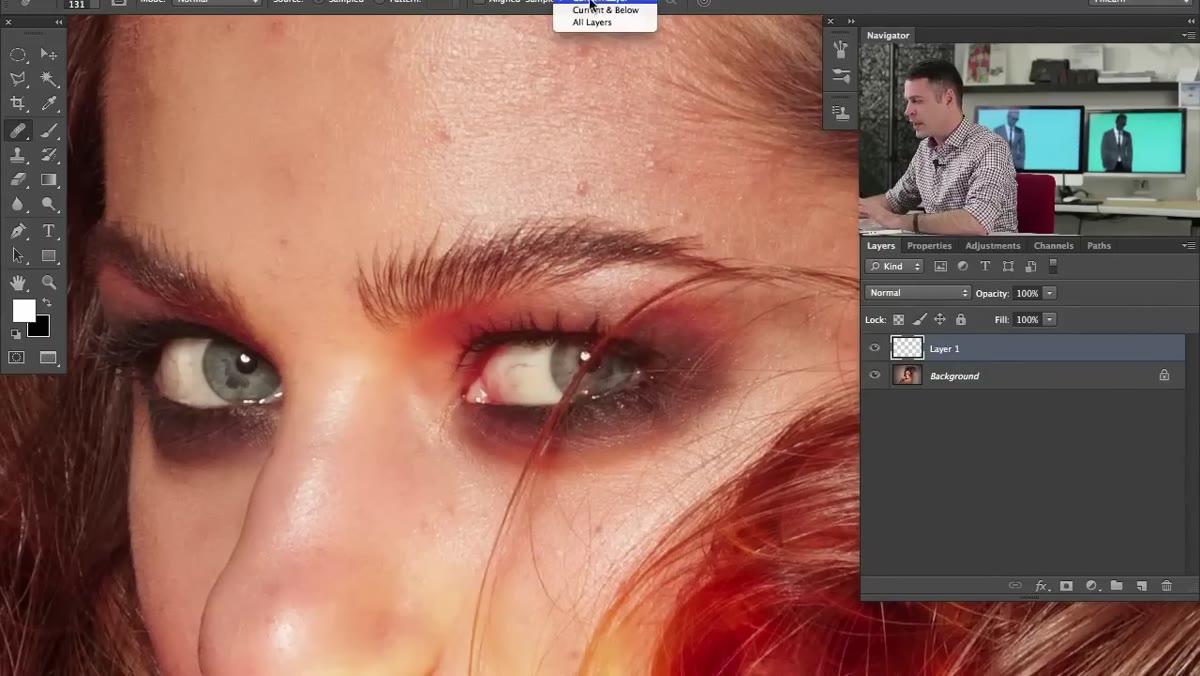Select the Blur droplet tool
Viewport: 1200px width, 676px height.
18,204
